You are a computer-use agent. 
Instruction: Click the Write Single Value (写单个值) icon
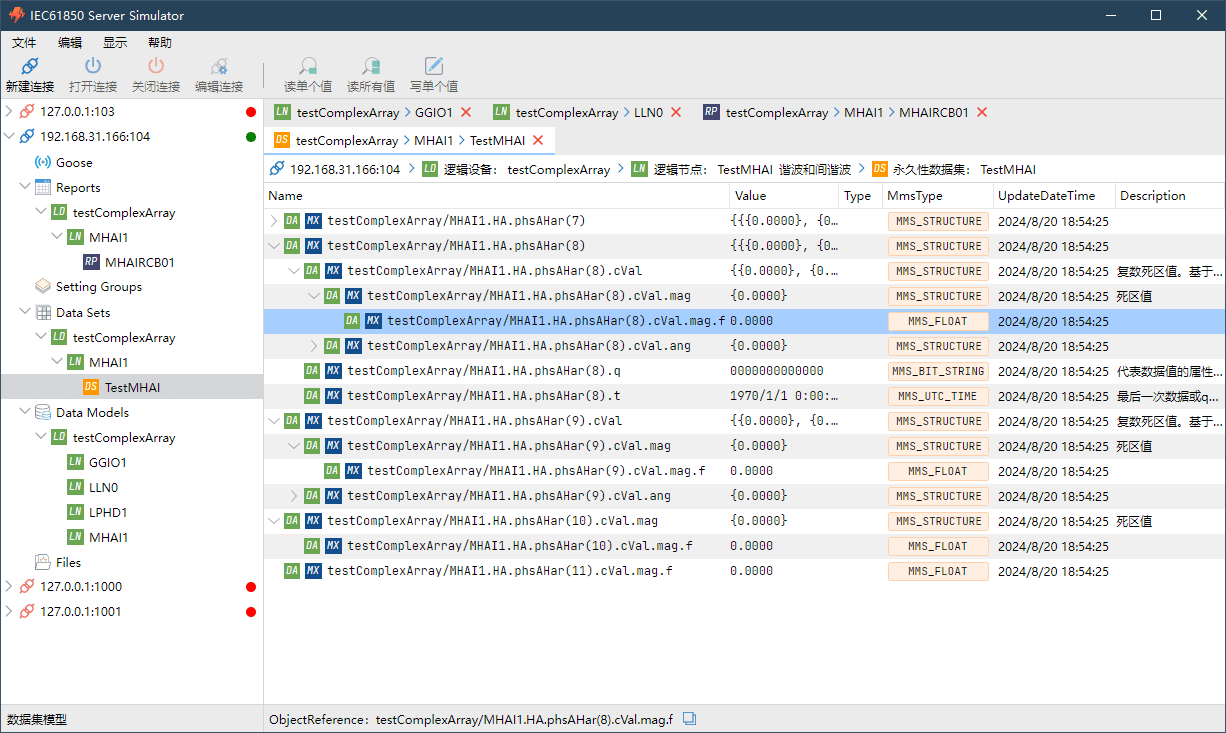[x=433, y=67]
